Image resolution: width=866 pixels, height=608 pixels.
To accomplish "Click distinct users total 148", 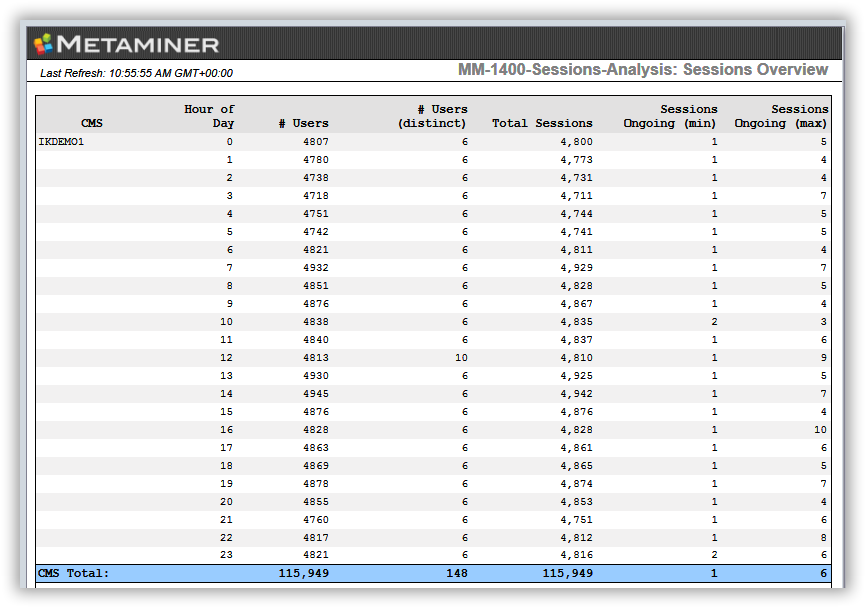I will pyautogui.click(x=457, y=573).
